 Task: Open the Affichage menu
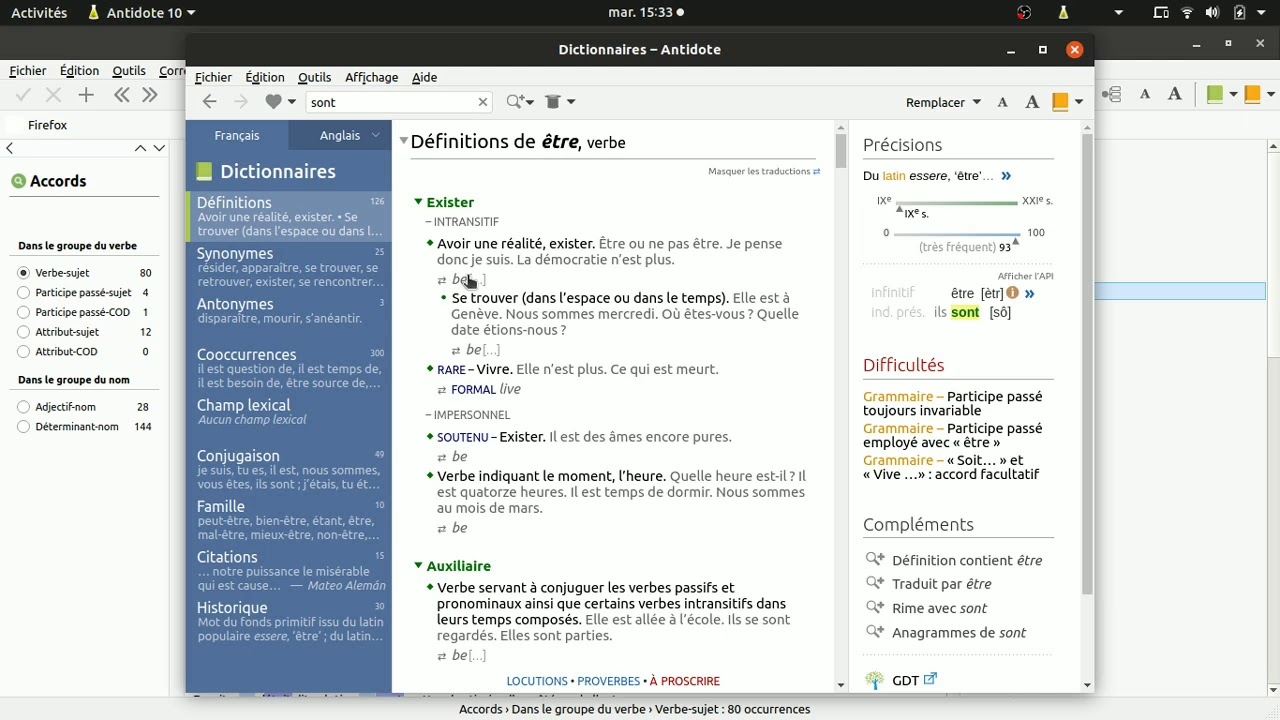[371, 77]
